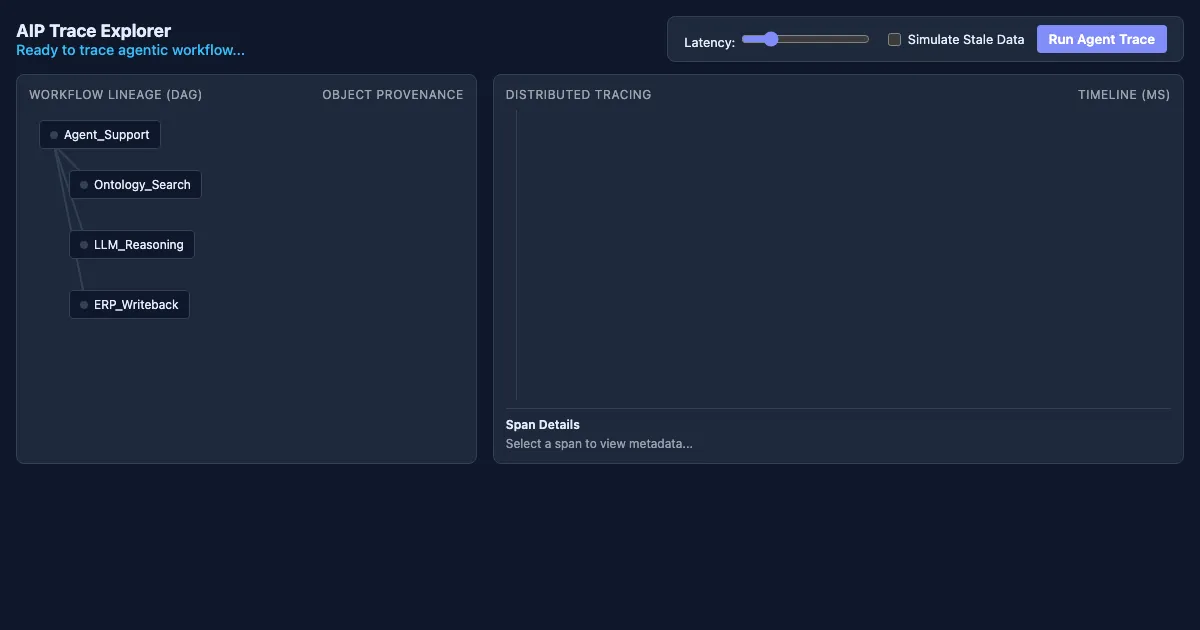Click the AIP Trace Explorer title

point(93,31)
